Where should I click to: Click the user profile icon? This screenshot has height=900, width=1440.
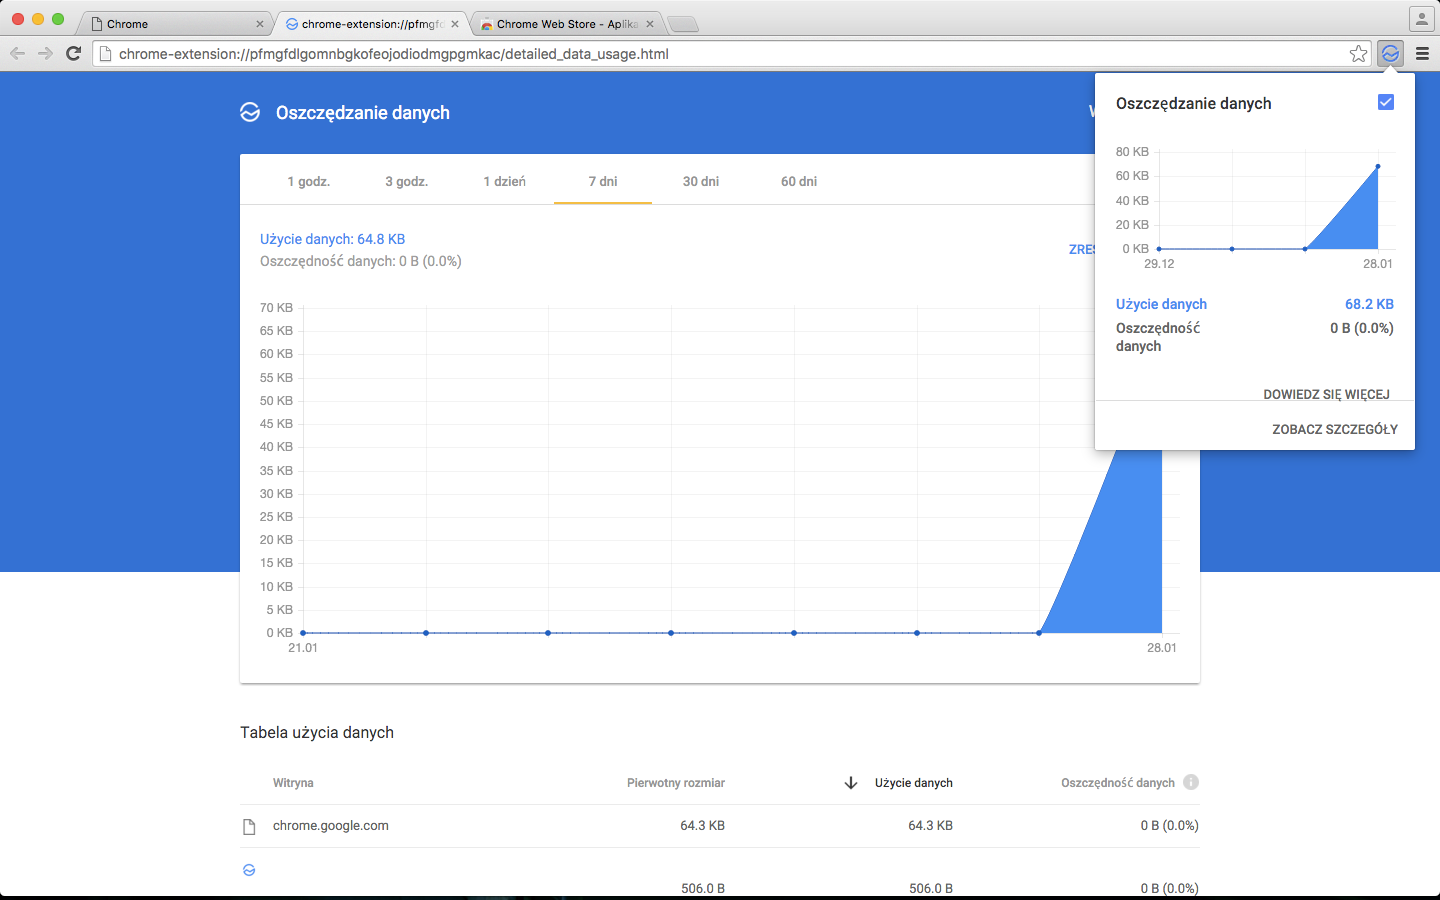(x=1421, y=19)
